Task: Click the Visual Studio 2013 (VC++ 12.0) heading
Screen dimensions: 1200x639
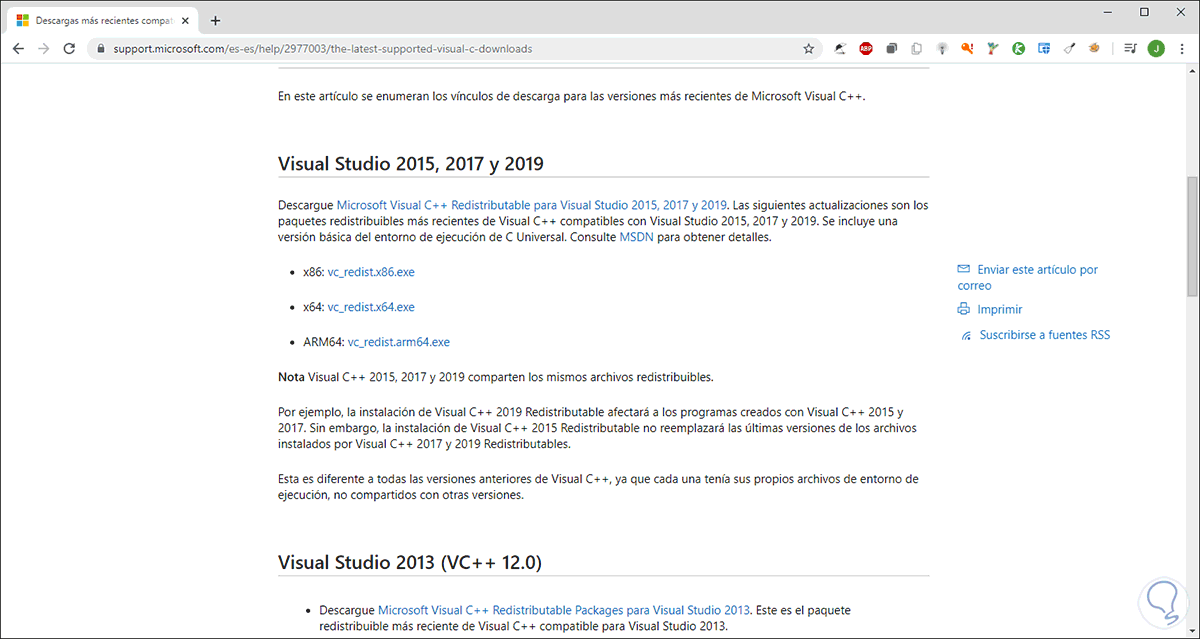Action: (410, 563)
